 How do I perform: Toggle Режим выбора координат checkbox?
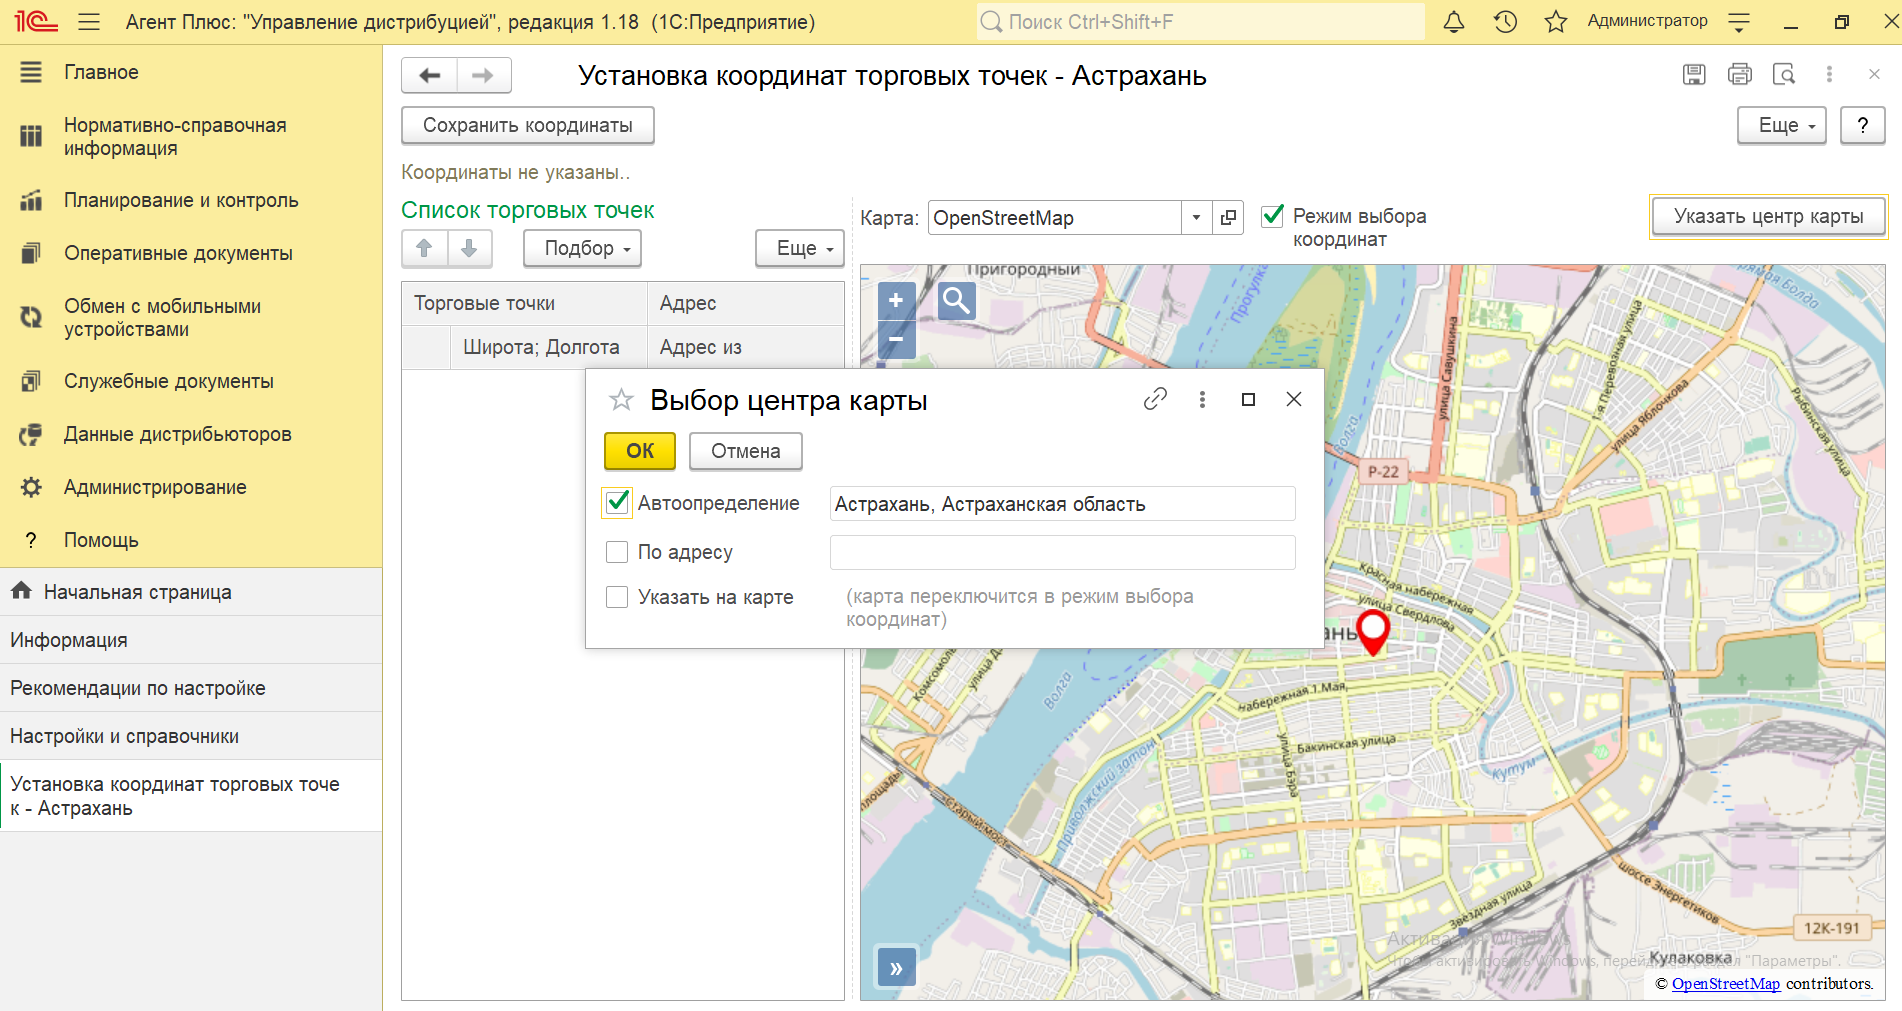1272,215
